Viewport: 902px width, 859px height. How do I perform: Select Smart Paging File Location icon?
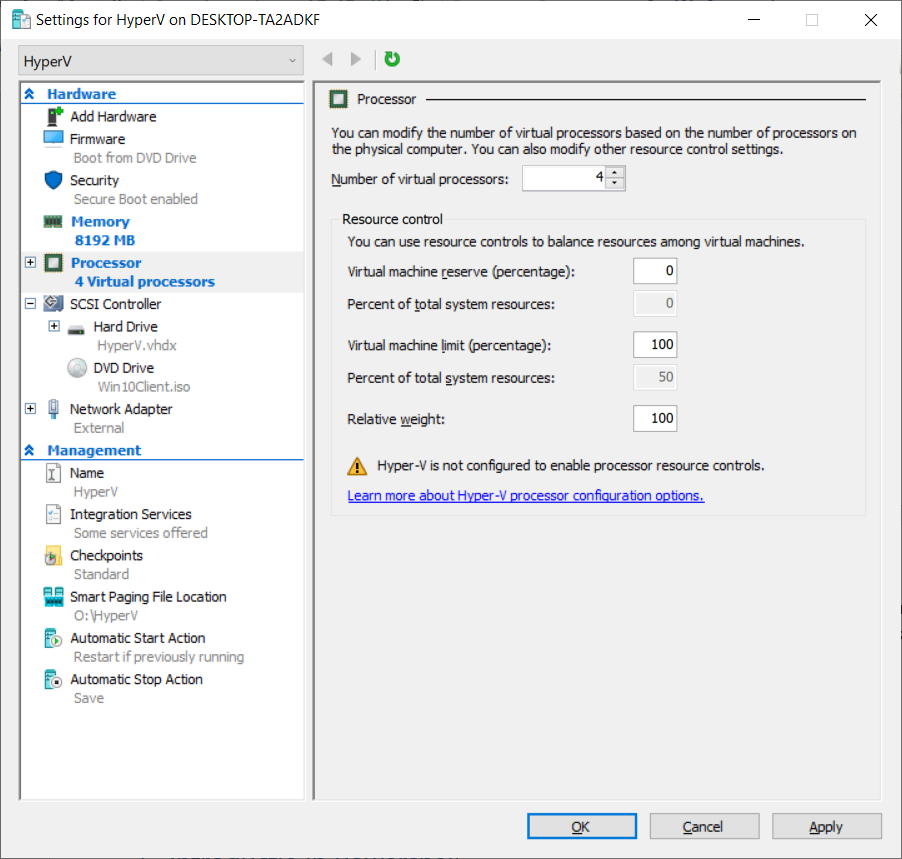(x=54, y=597)
